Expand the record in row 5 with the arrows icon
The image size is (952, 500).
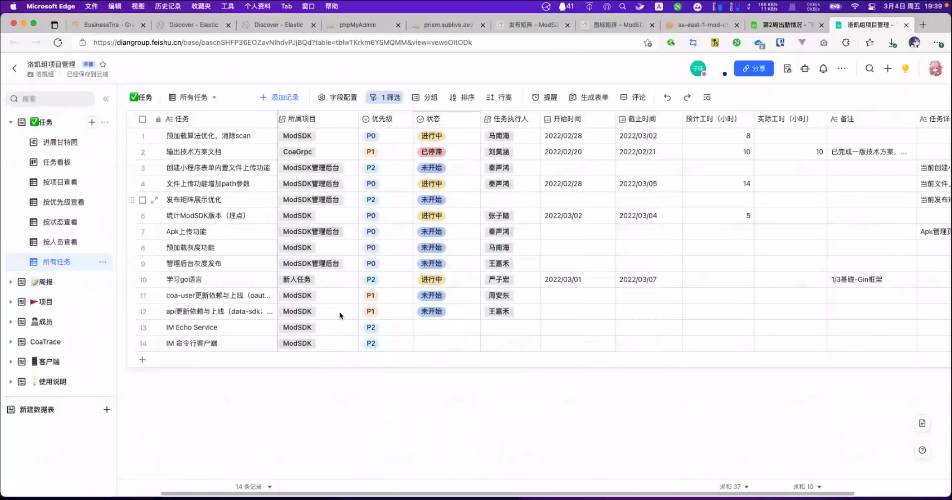coord(154,200)
